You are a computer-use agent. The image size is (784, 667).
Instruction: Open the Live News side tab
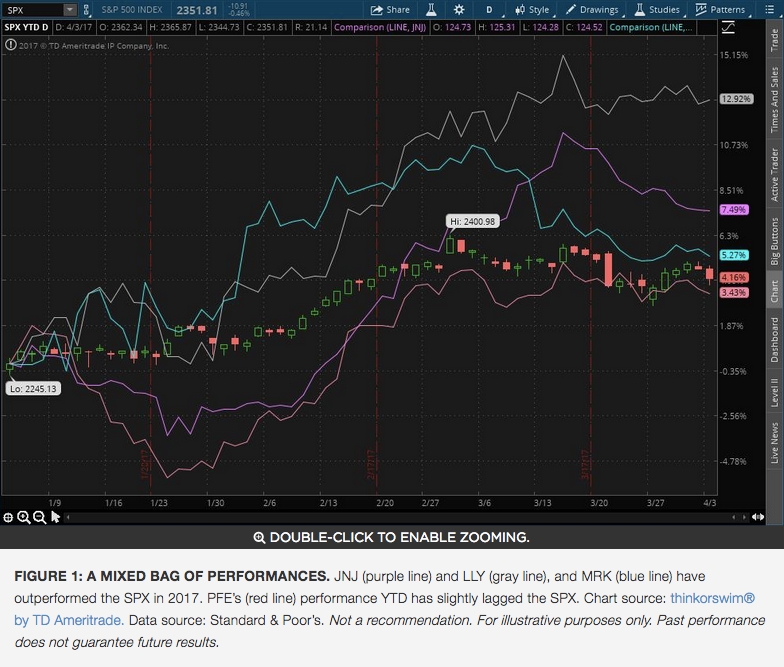(774, 443)
